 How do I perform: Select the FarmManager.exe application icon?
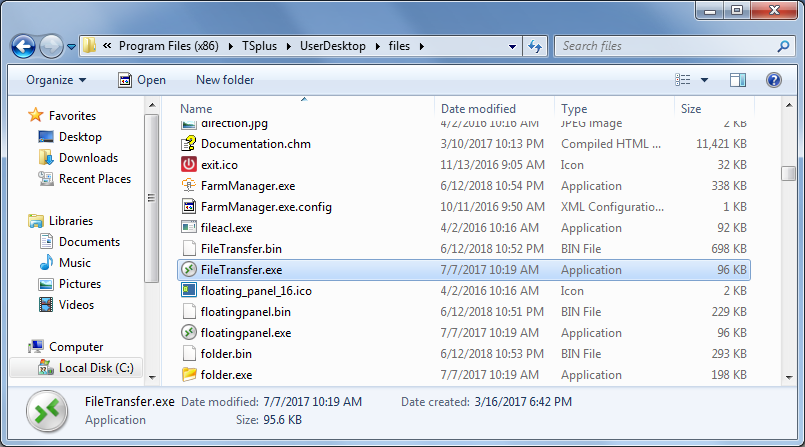189,186
